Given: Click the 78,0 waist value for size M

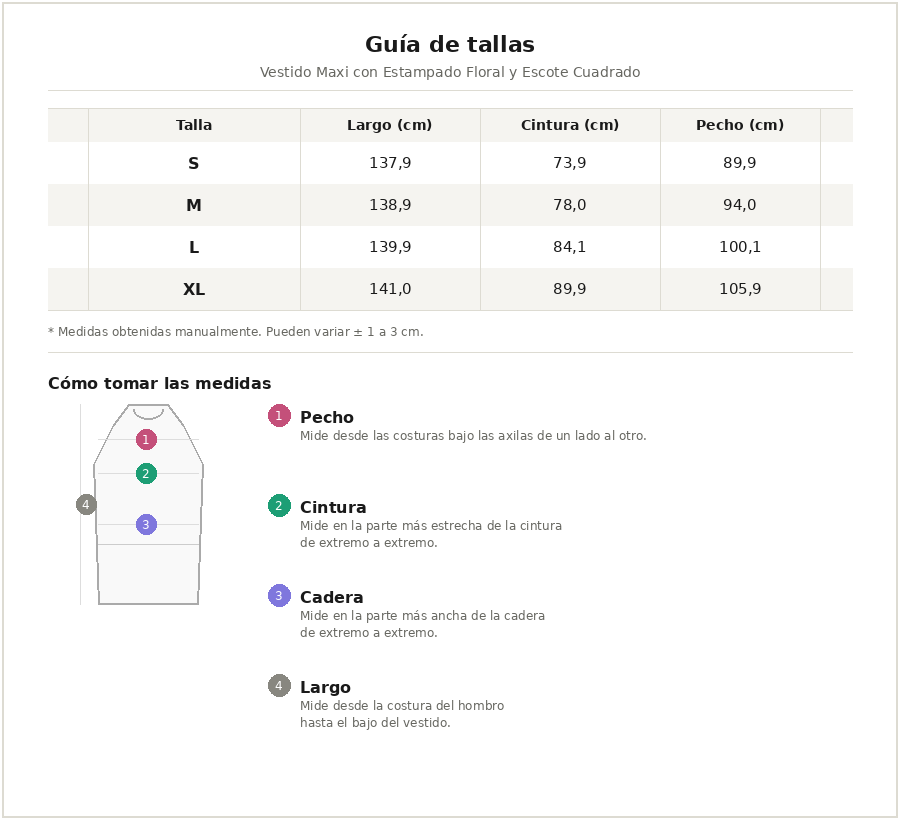Looking at the screenshot, I should [570, 205].
